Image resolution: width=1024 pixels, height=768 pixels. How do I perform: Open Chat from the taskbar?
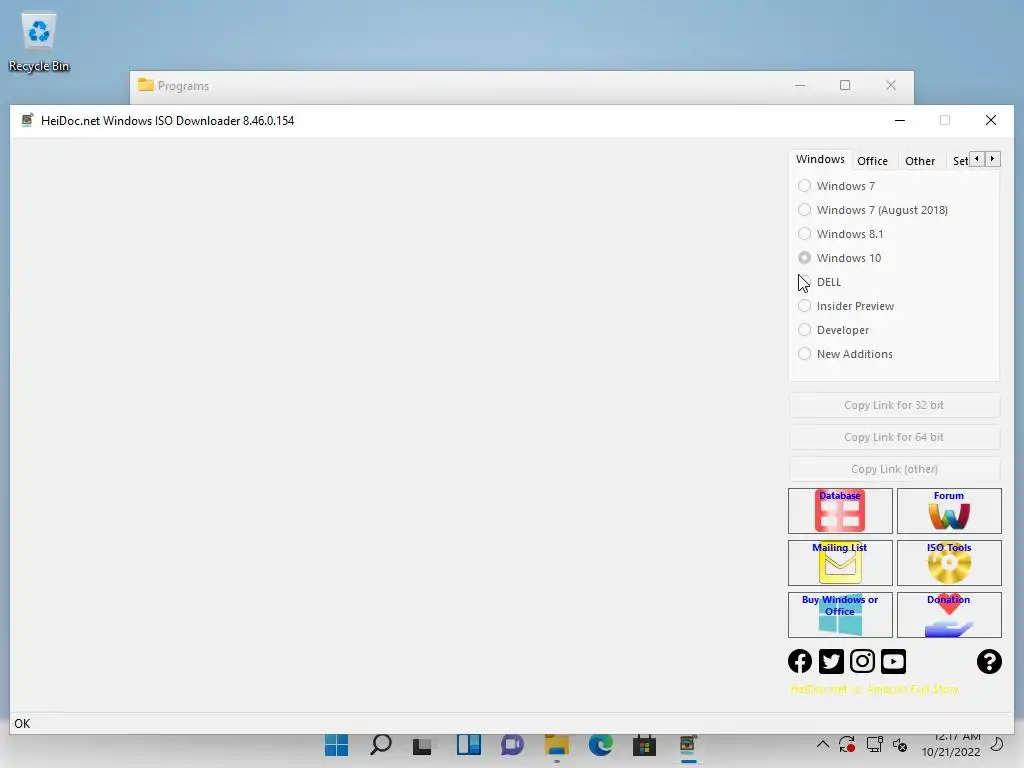pos(513,745)
